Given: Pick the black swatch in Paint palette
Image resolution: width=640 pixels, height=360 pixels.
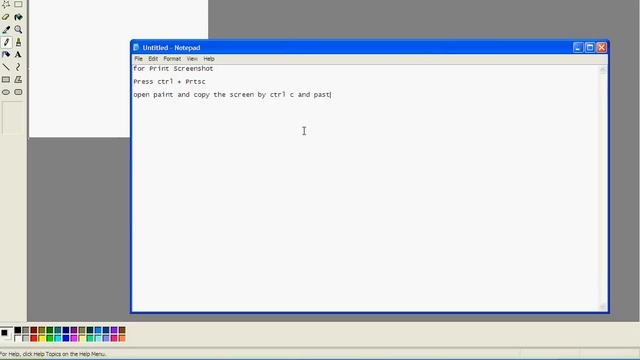Looking at the screenshot, I should 18,330.
